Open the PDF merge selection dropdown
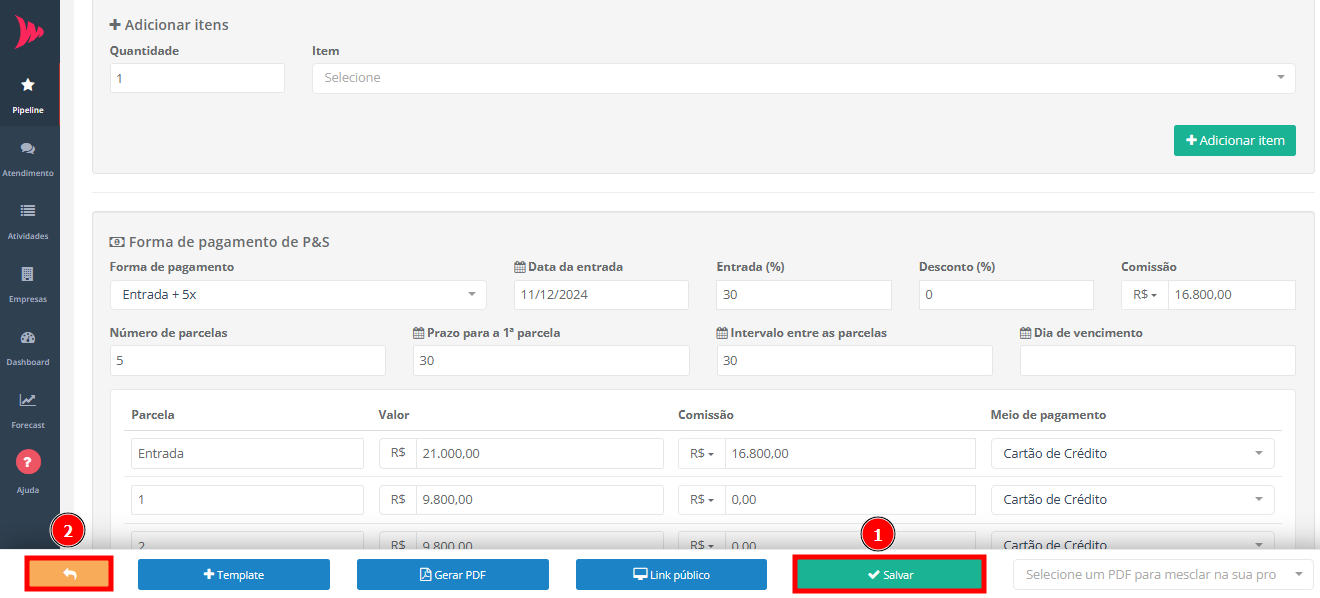Screen dimensions: 1320x598 tap(1162, 575)
